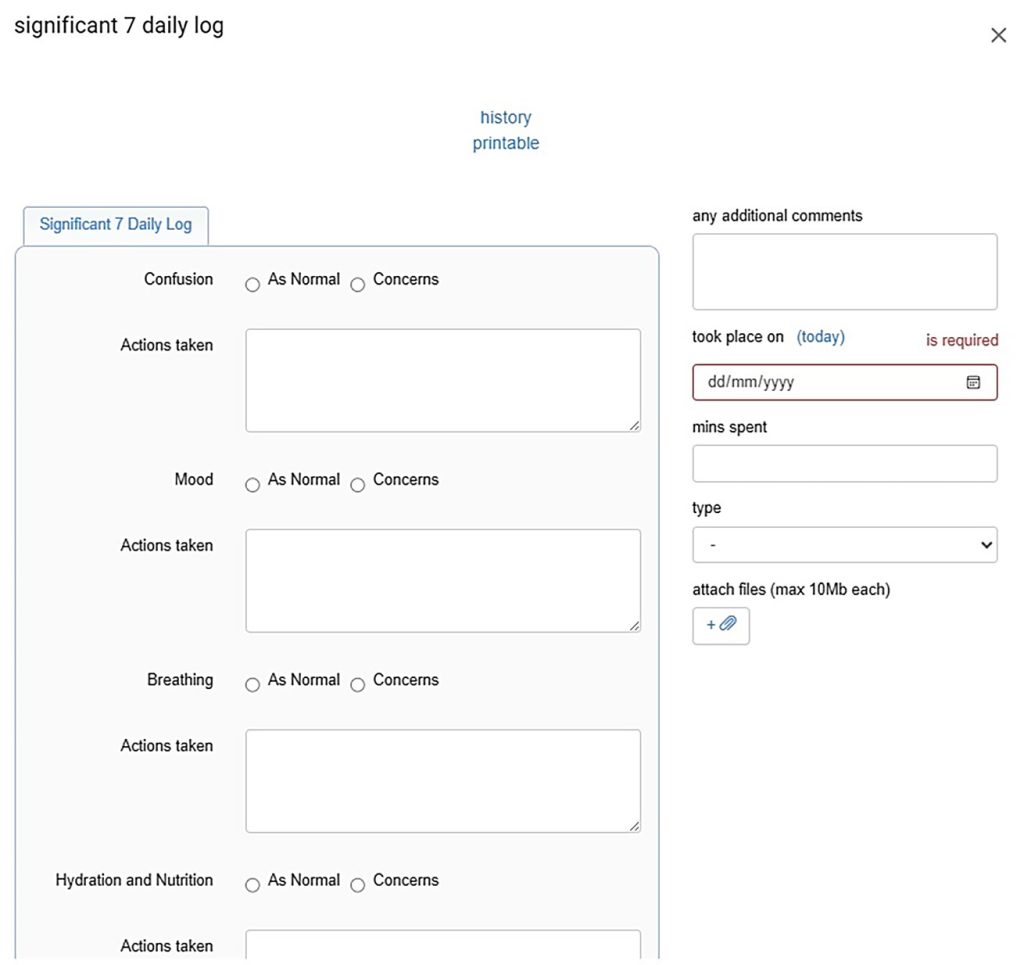Click the (today) date shortcut link

point(820,337)
